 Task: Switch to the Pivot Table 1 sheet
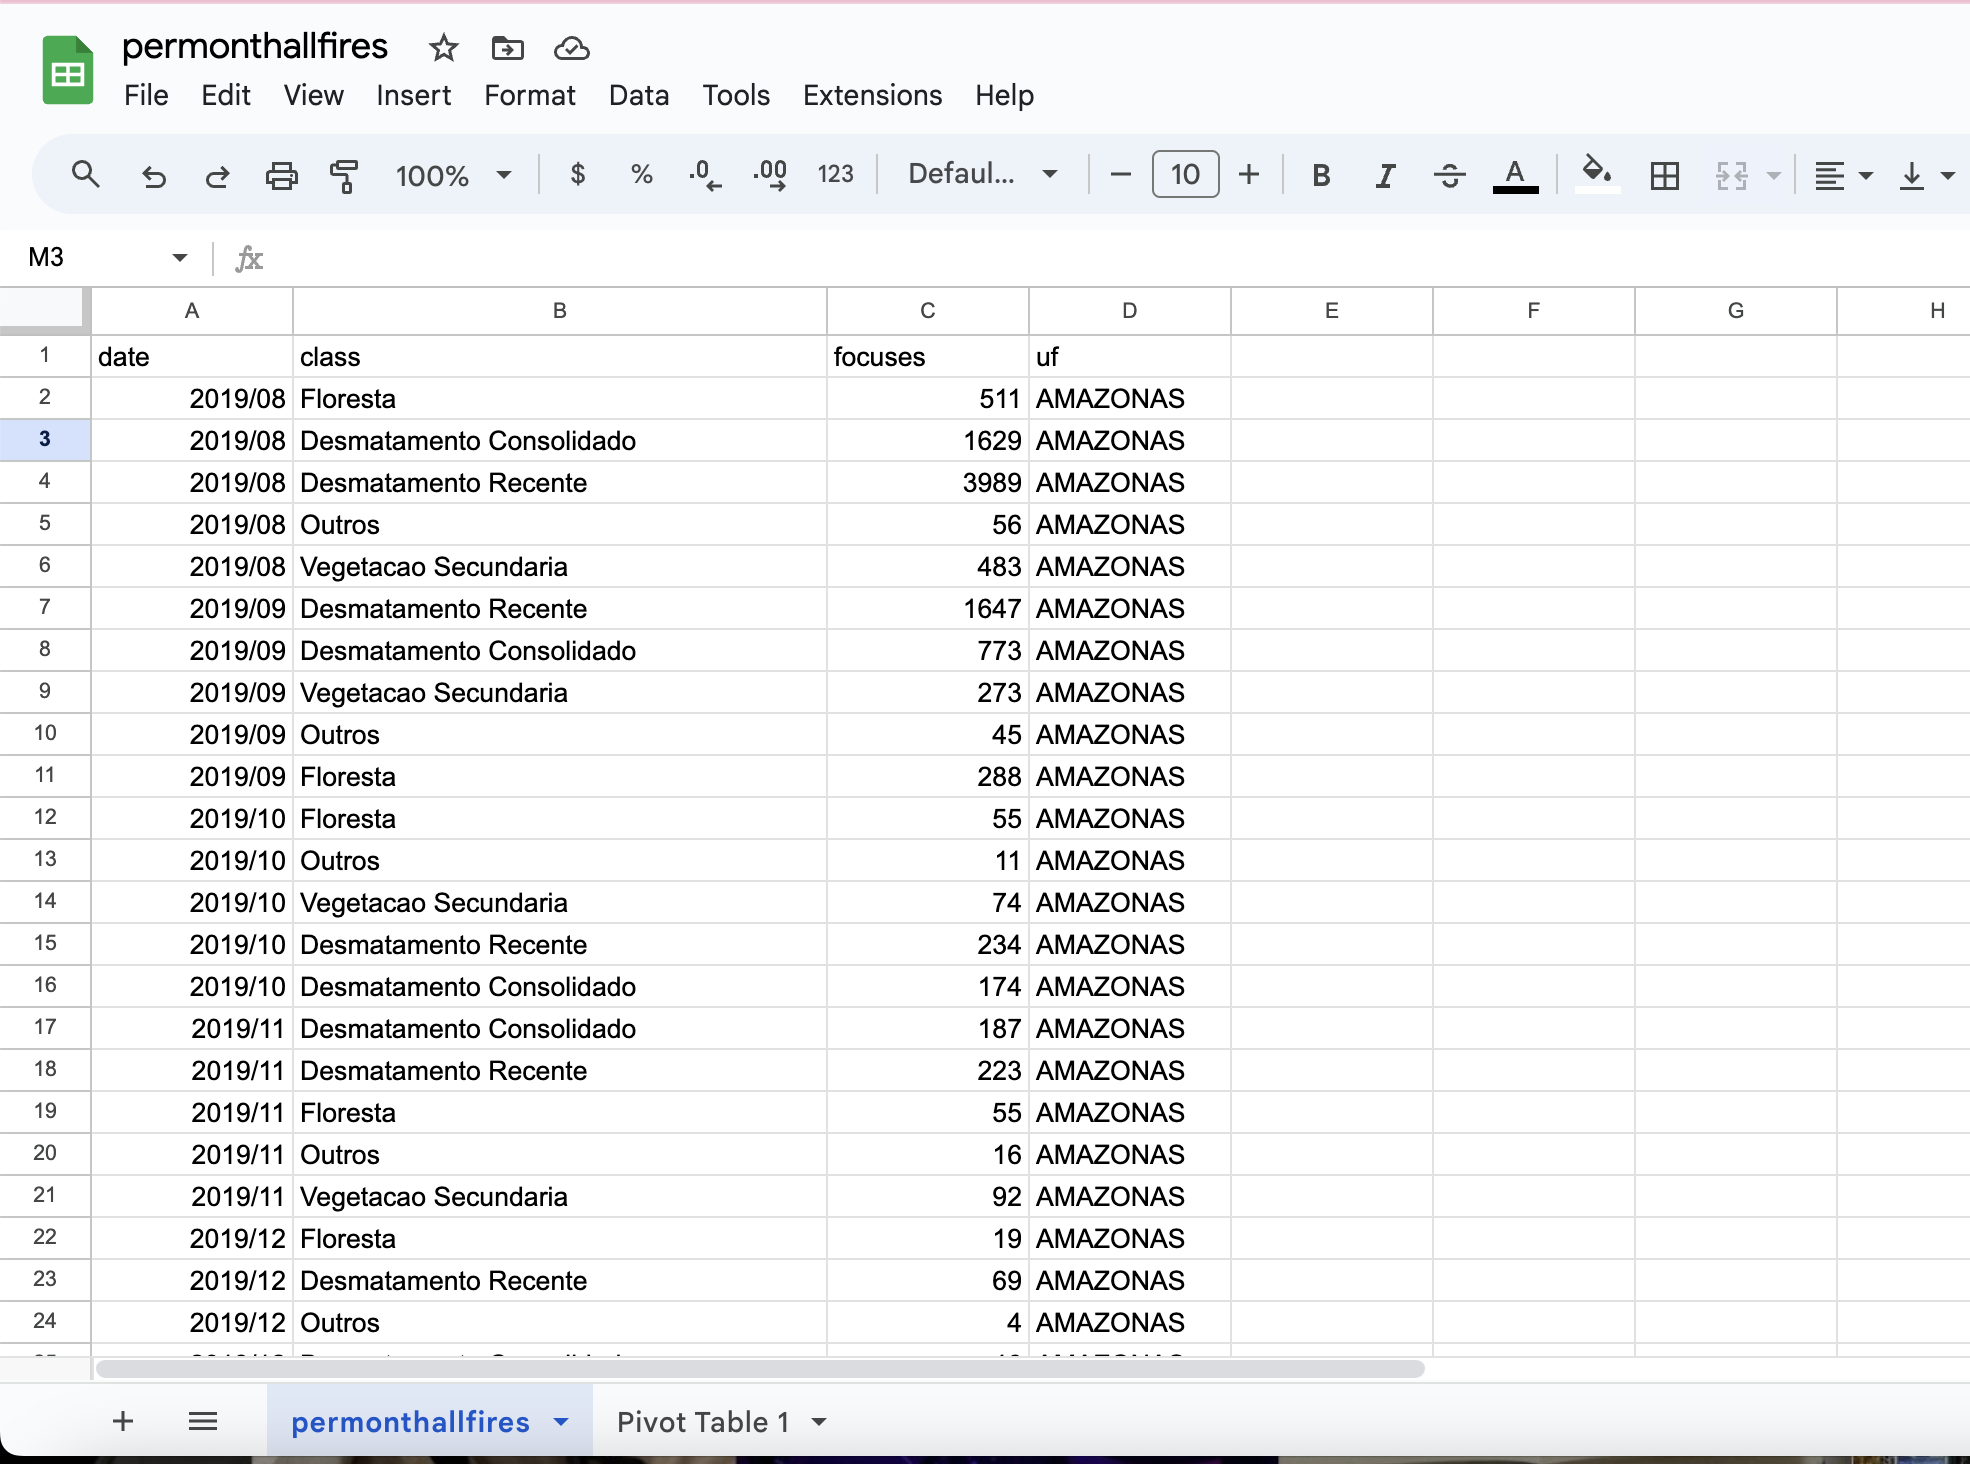coord(703,1421)
